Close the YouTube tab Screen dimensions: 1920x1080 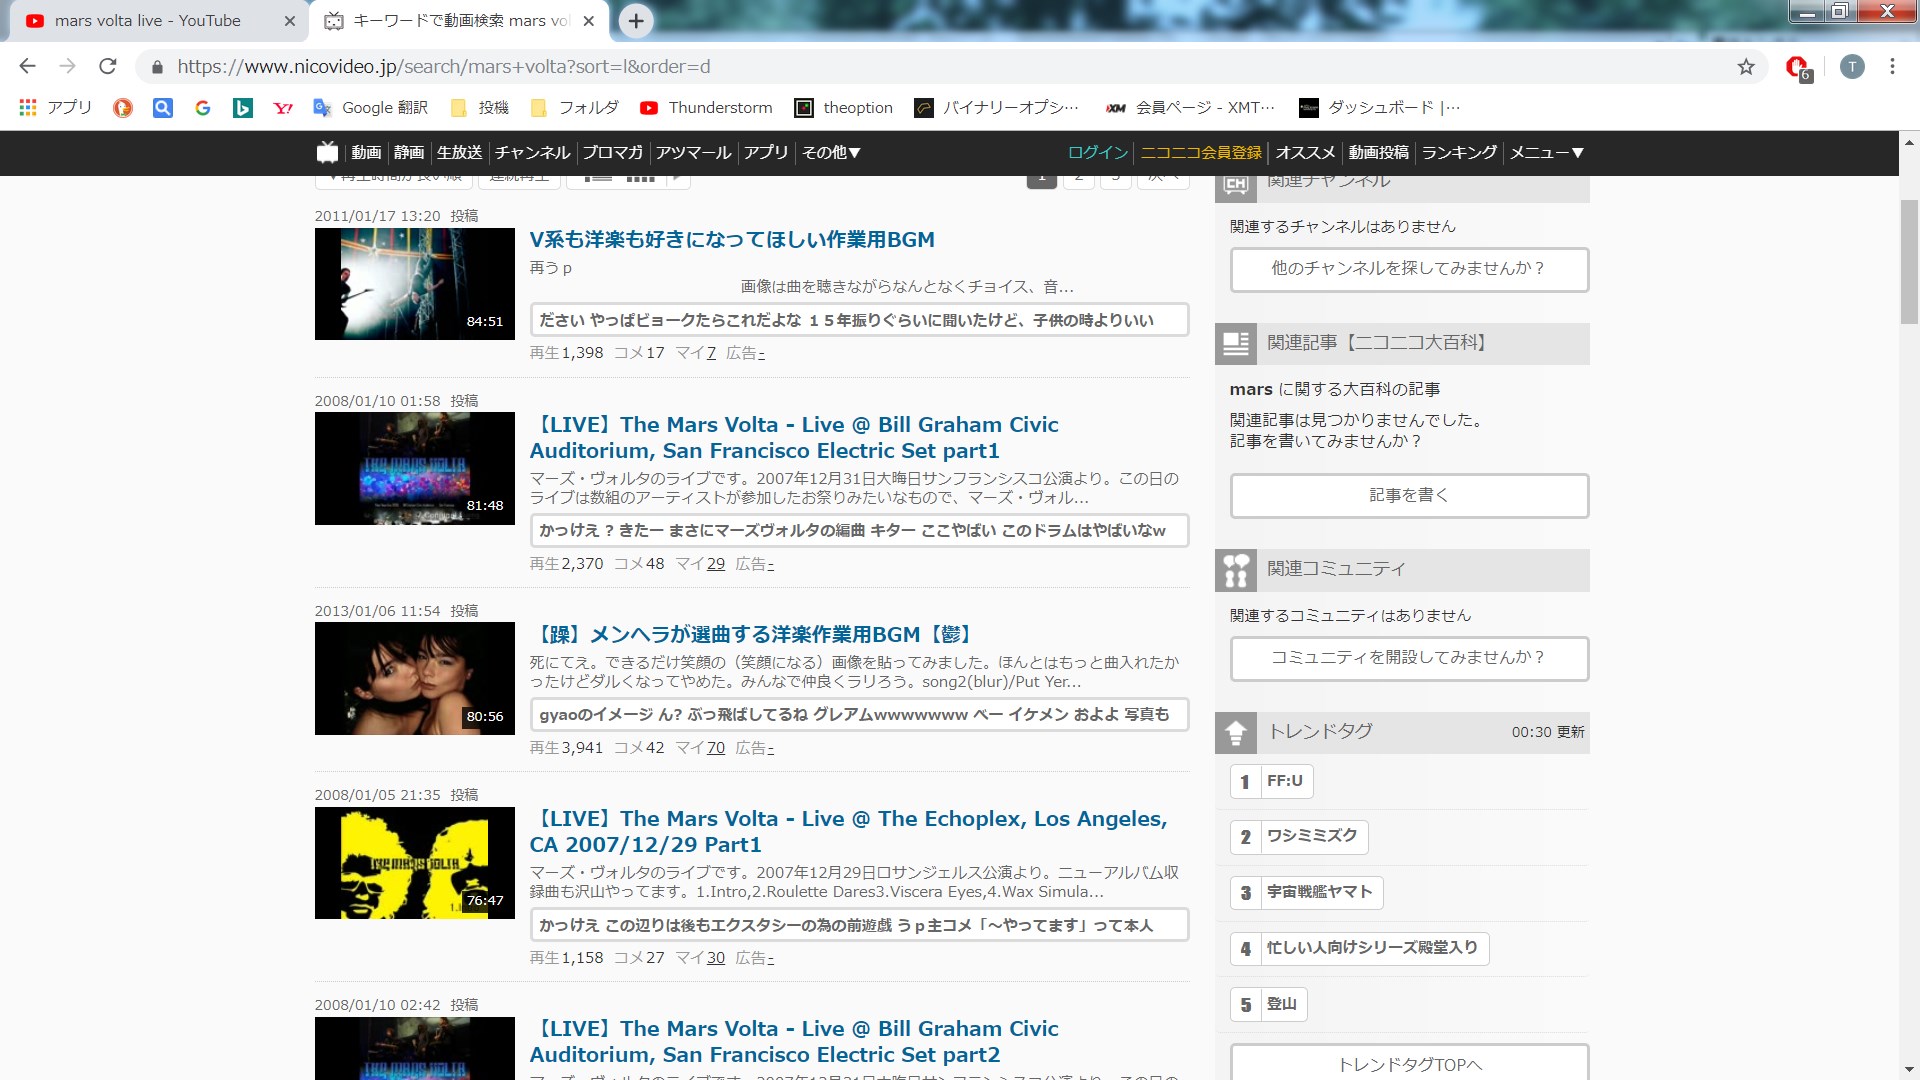point(290,21)
